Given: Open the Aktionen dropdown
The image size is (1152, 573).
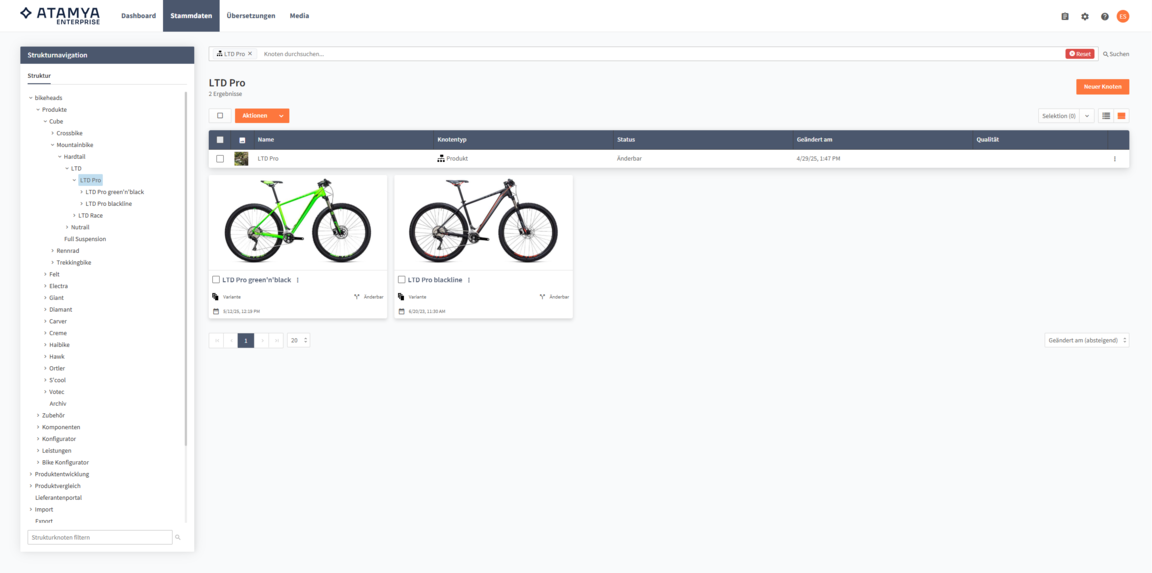Looking at the screenshot, I should click(x=262, y=115).
